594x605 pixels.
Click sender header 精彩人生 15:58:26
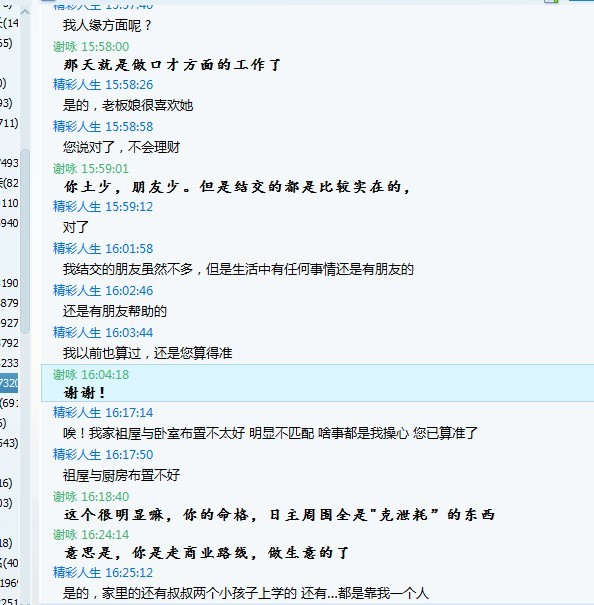pos(103,84)
